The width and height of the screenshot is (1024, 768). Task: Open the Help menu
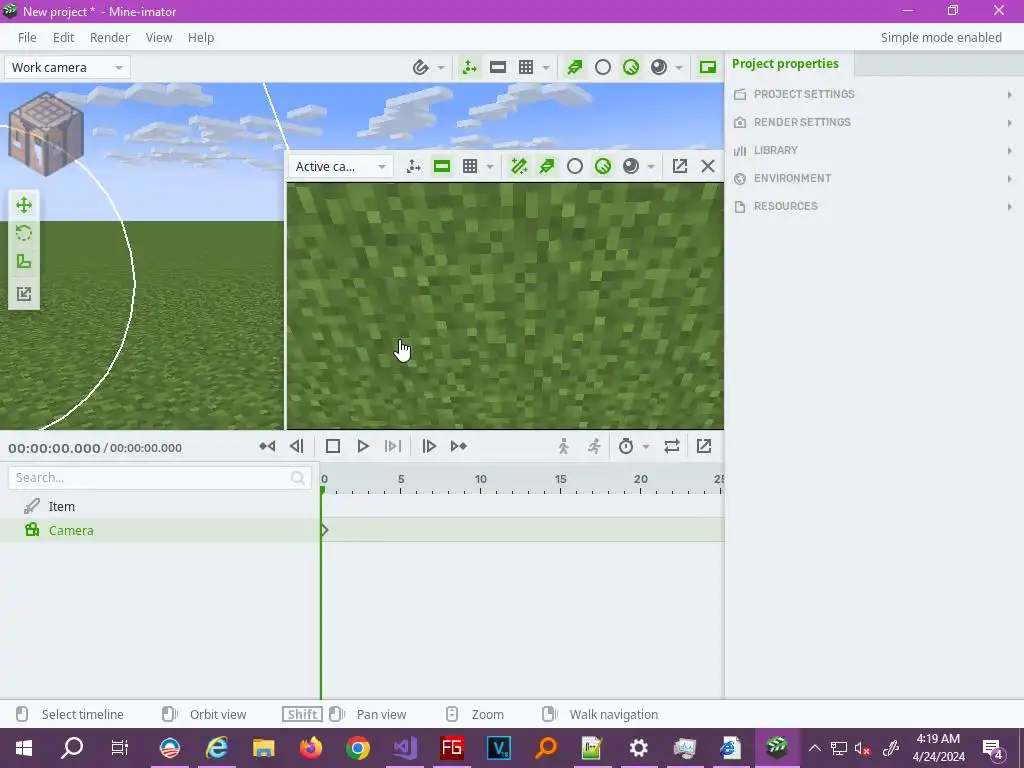coord(201,37)
